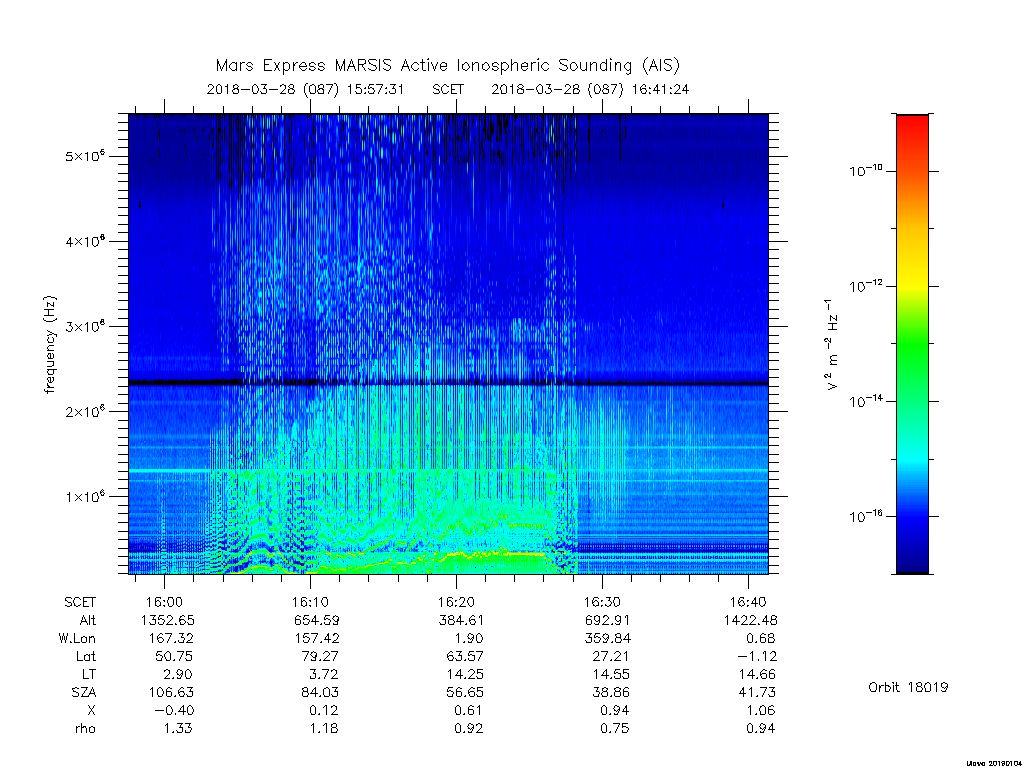This screenshot has height=768, width=1024.
Task: Click the X value '-0.40'
Action: coord(173,711)
